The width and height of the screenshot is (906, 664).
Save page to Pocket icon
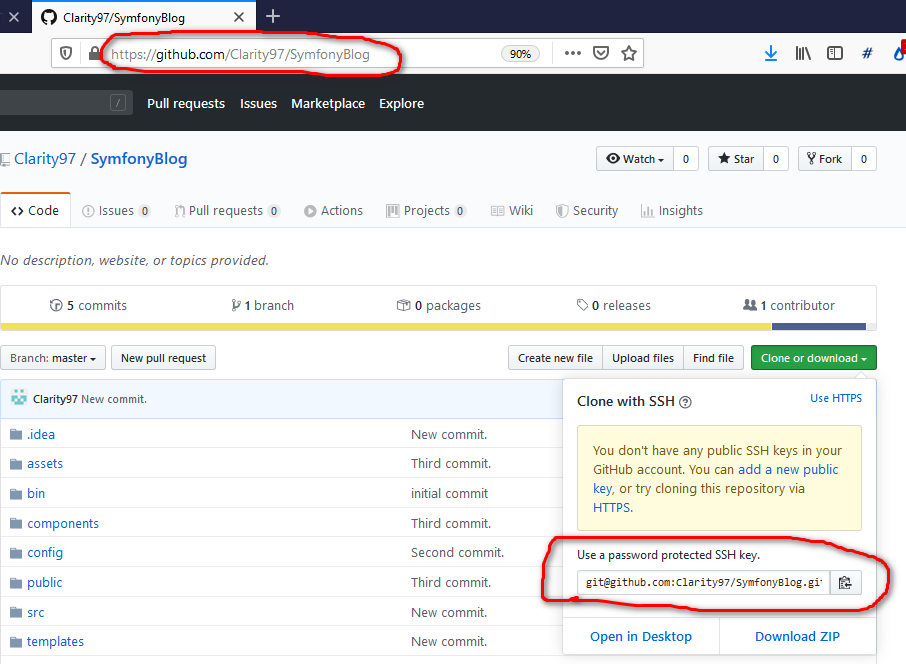tap(601, 53)
